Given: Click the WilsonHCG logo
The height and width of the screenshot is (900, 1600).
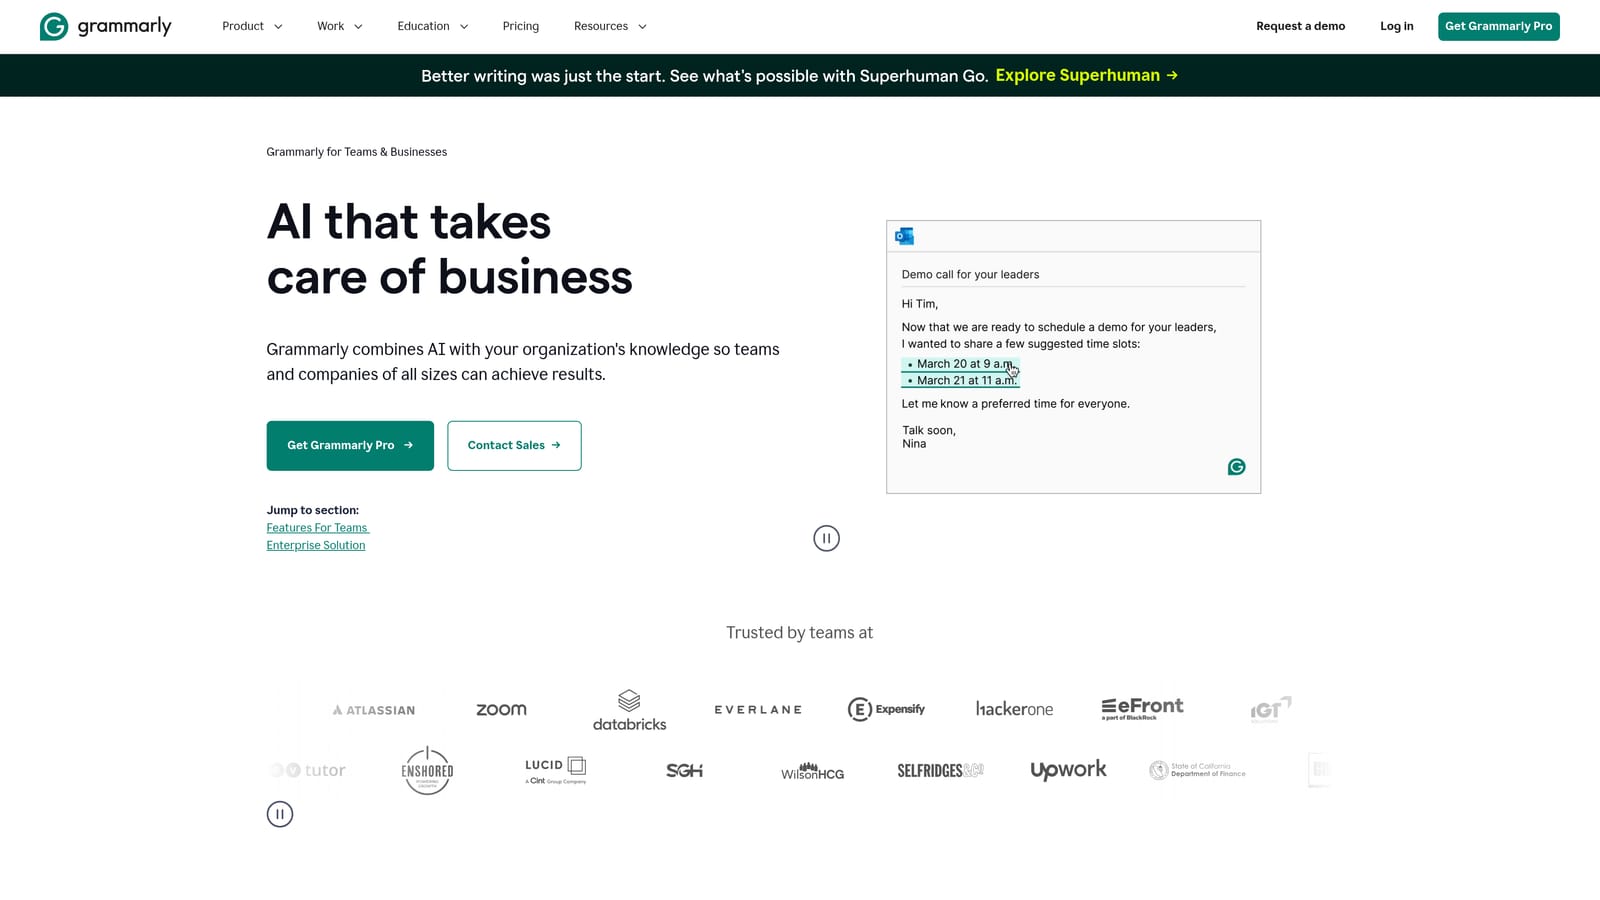Looking at the screenshot, I should pos(812,770).
